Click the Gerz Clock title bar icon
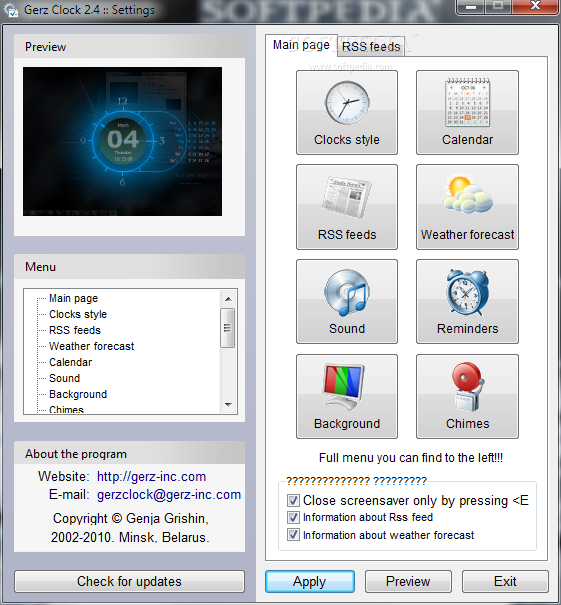 (10, 10)
